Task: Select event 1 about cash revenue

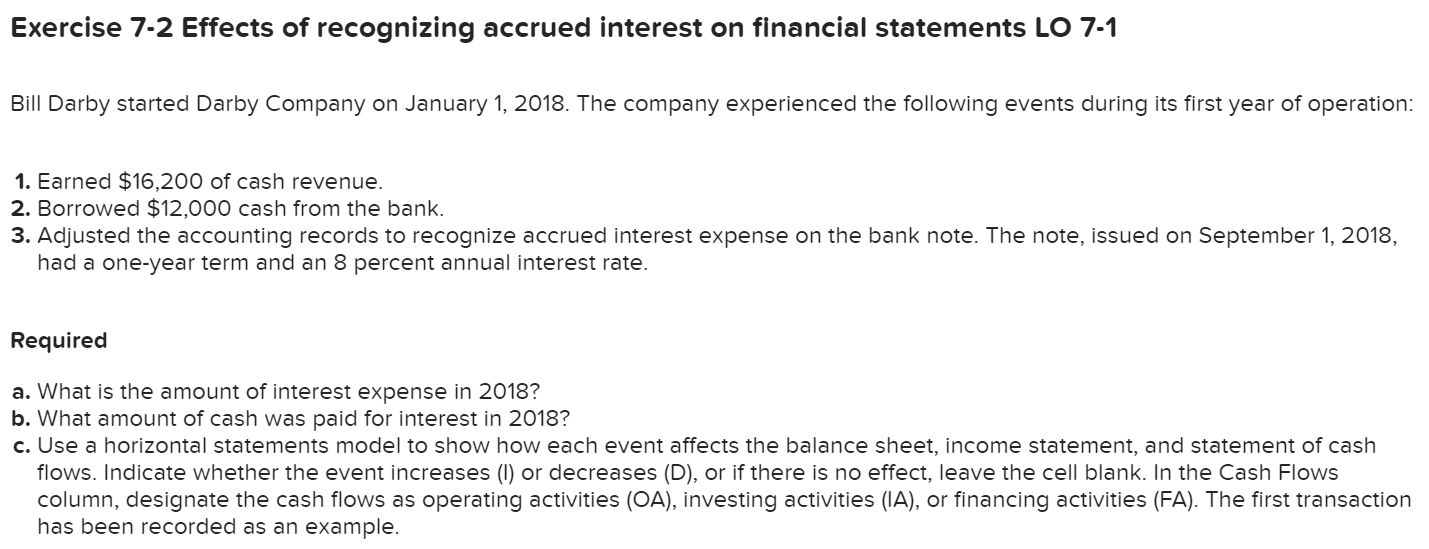Action: [200, 182]
